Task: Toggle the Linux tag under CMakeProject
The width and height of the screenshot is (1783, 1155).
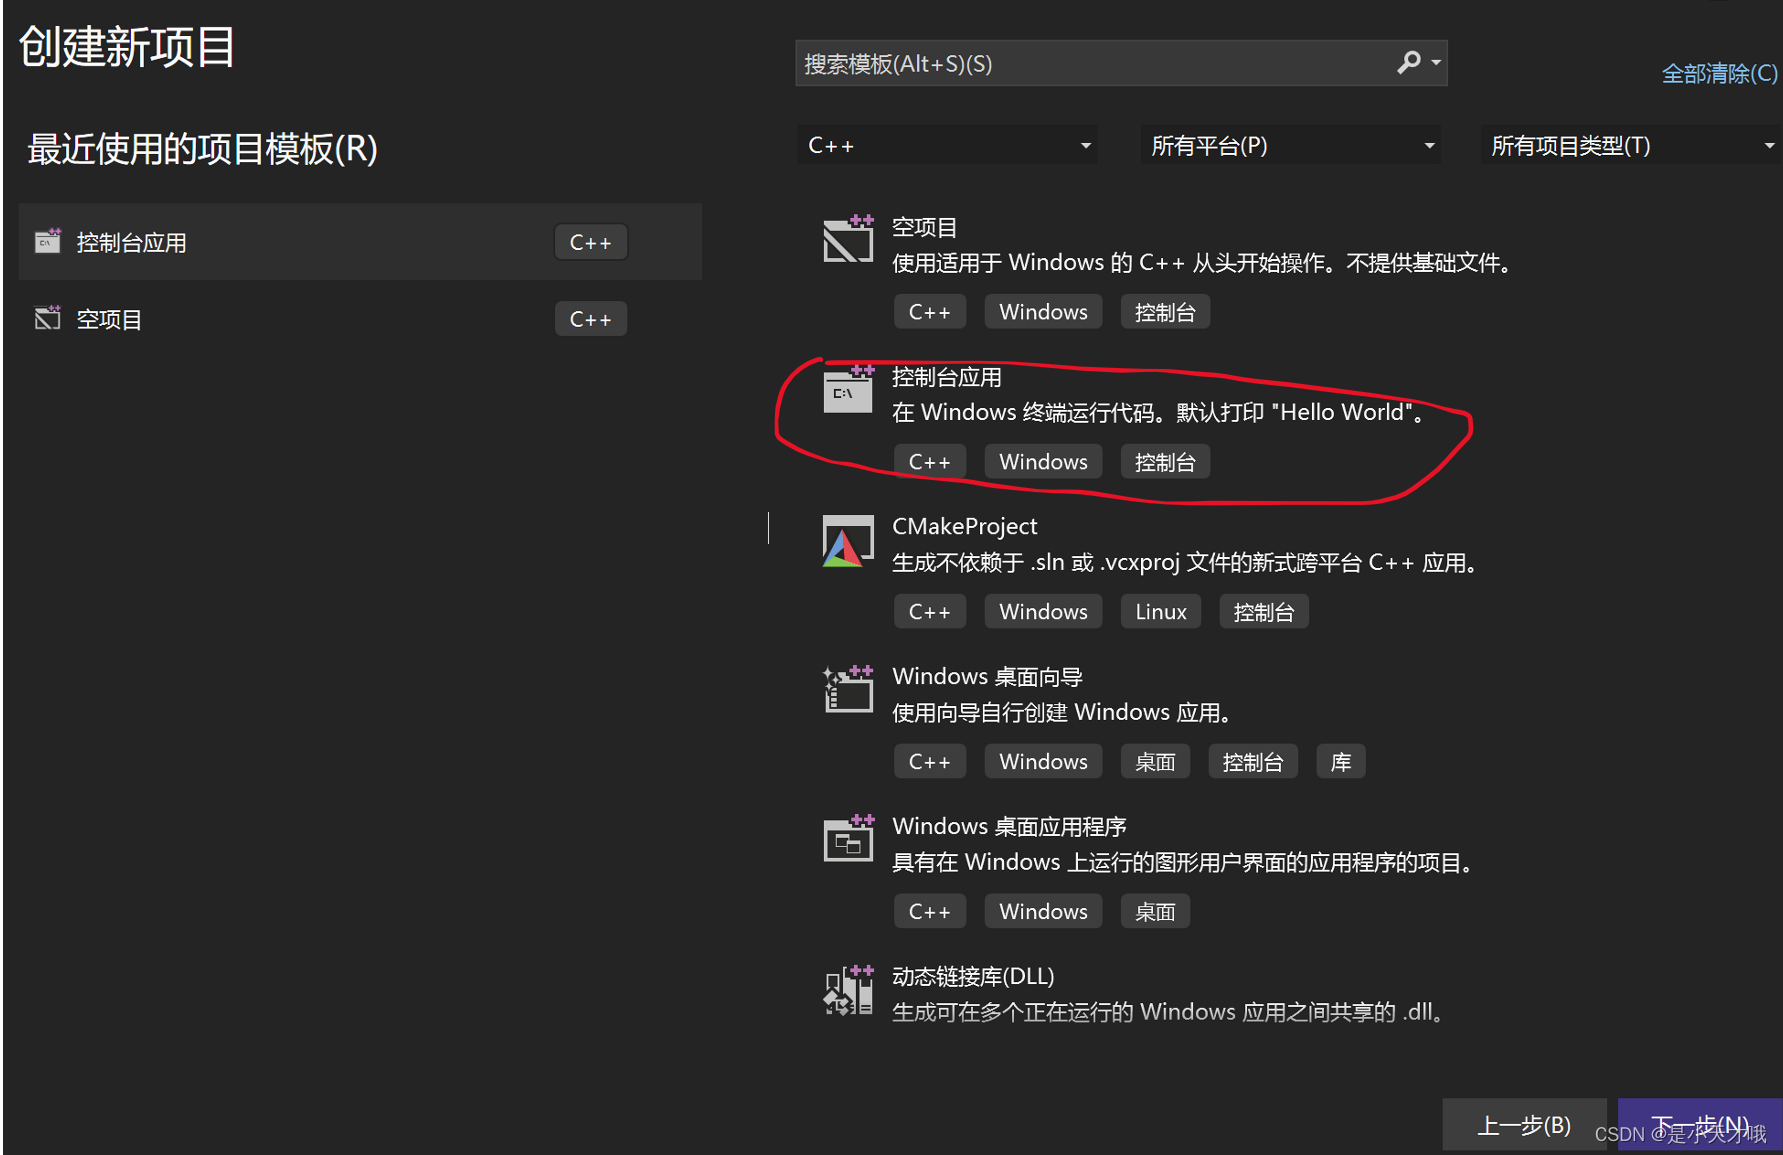Action: tap(1160, 611)
